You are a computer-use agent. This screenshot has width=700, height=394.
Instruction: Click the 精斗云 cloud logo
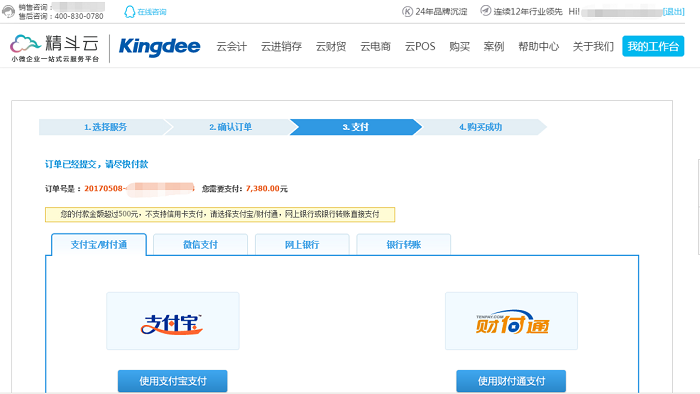54,48
